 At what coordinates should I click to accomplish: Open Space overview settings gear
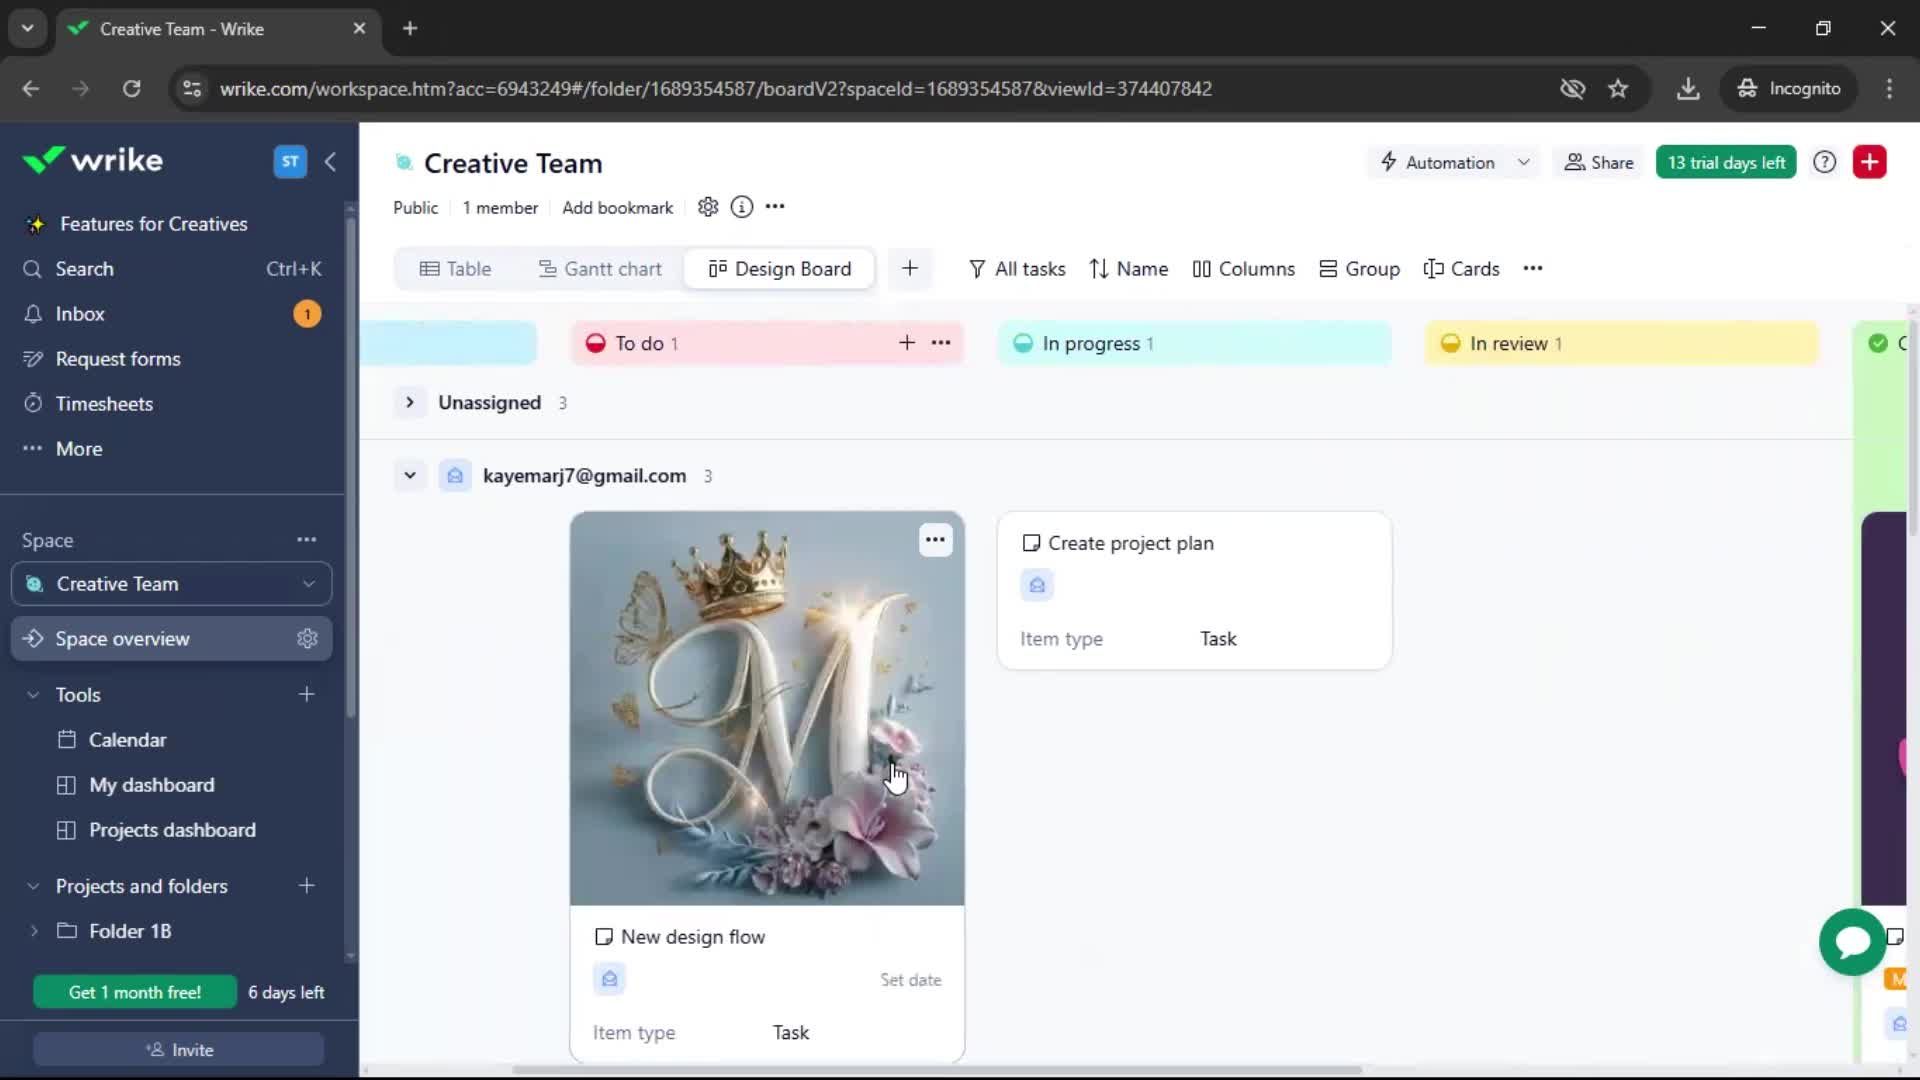click(x=307, y=639)
